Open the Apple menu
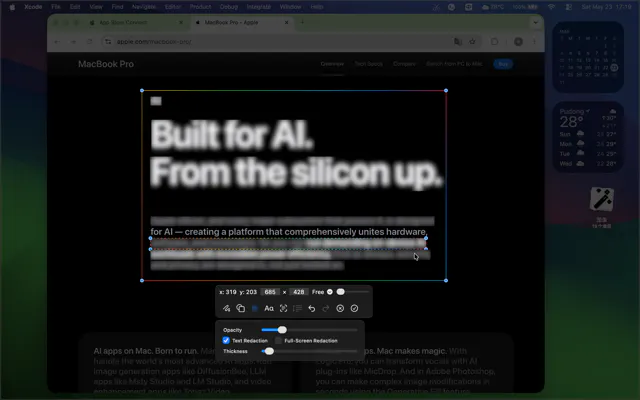This screenshot has height=400, width=640. [12, 7]
